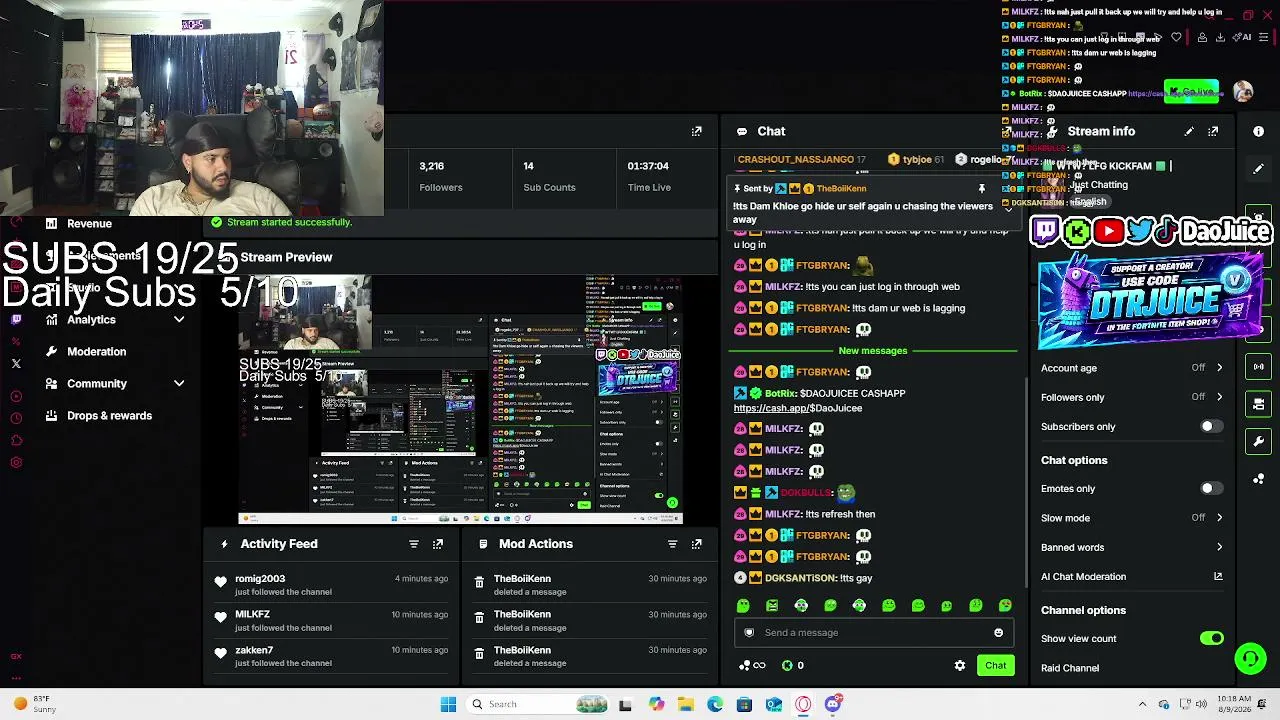Select the Community sidebar item
The height and width of the screenshot is (720, 1280).
coord(96,384)
